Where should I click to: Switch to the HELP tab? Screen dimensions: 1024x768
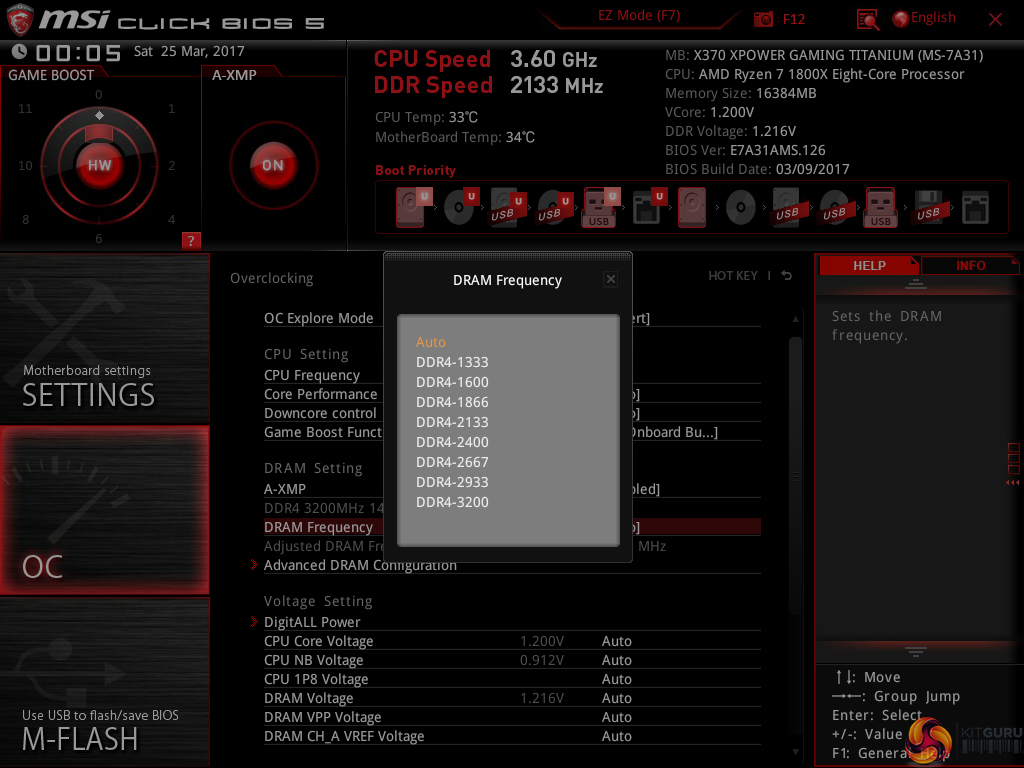[869, 266]
